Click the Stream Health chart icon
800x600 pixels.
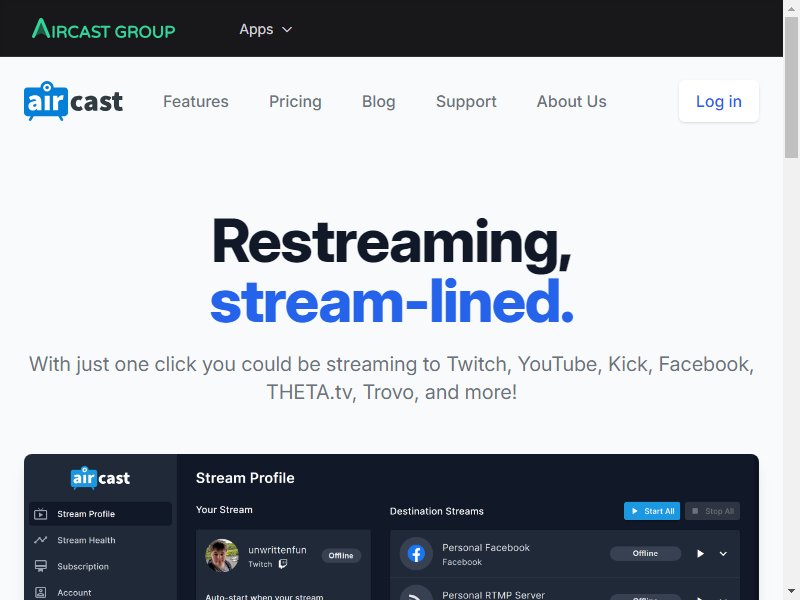(40, 540)
